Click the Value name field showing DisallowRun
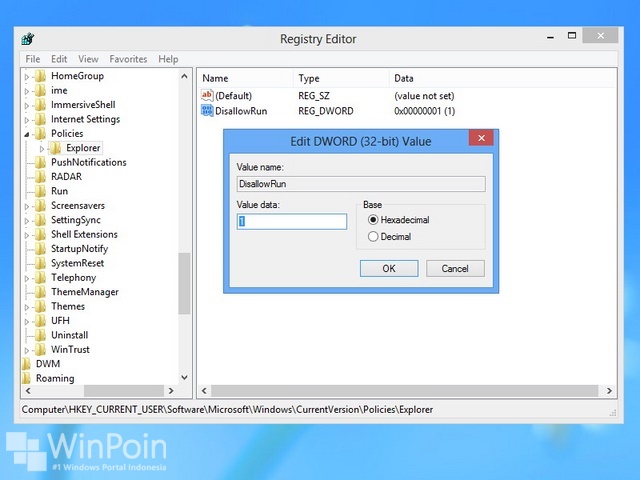640x480 pixels. [x=361, y=184]
